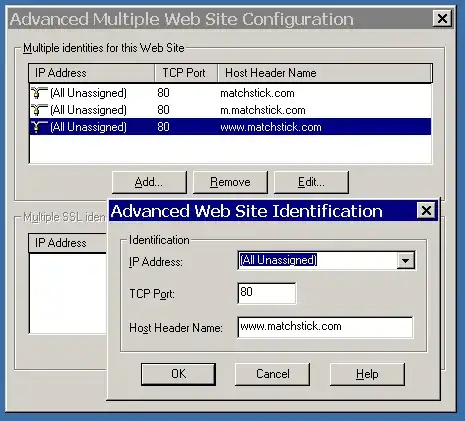Screen dimensions: 465x421
Task: Cancel the Advanced Web Site Identification dialog
Action: 272,374
